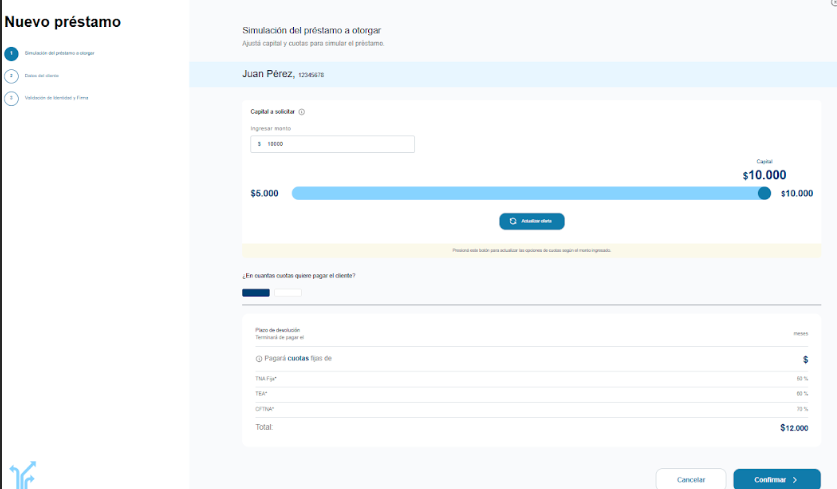Click the info icon beside Capital a solicitar

(302, 112)
